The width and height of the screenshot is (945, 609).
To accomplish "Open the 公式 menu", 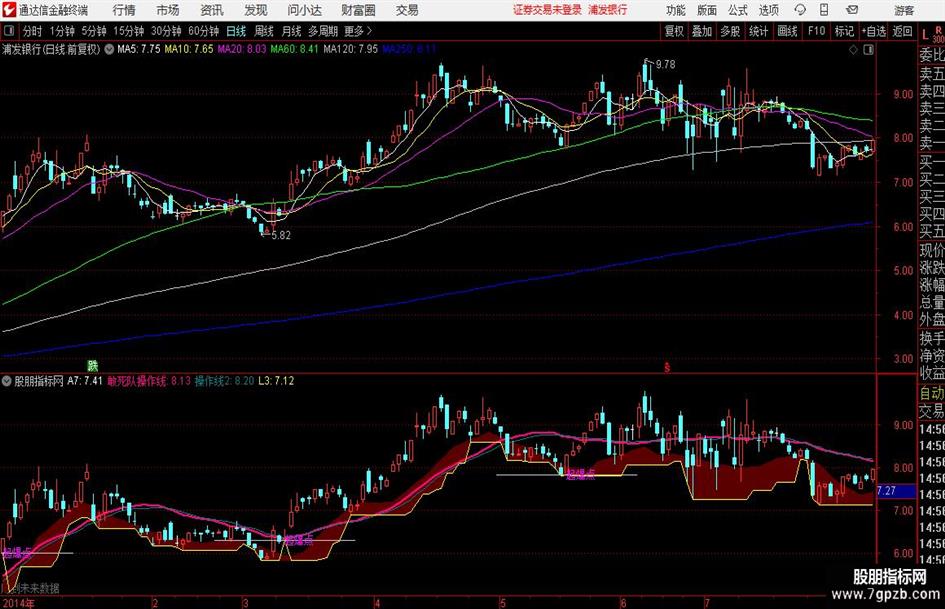I will (x=738, y=10).
